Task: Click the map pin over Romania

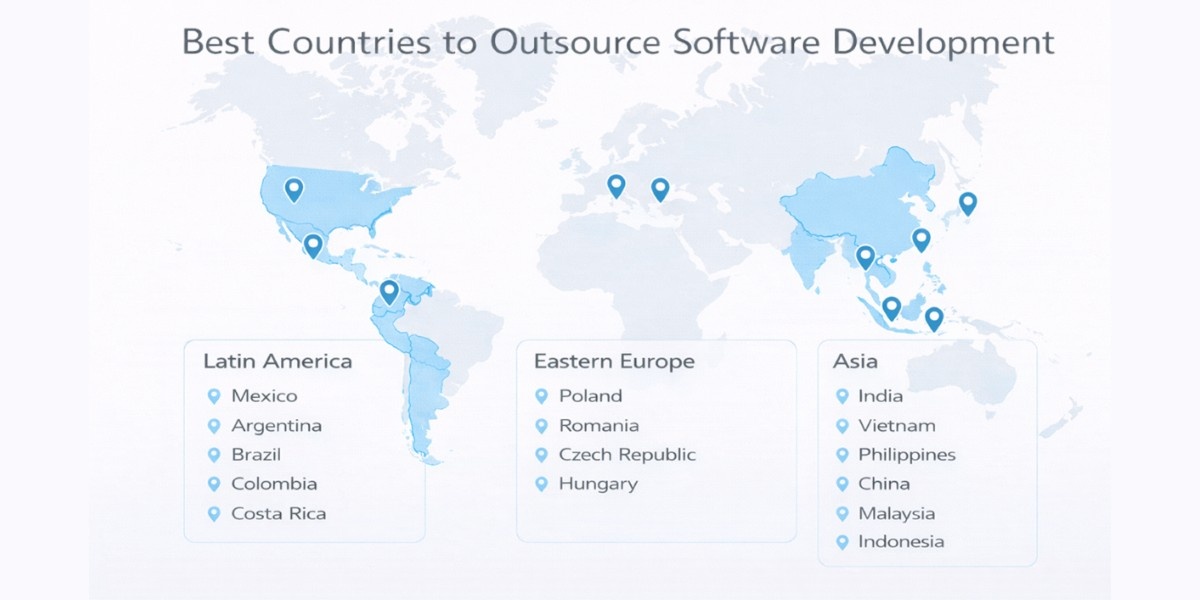Action: coord(661,187)
